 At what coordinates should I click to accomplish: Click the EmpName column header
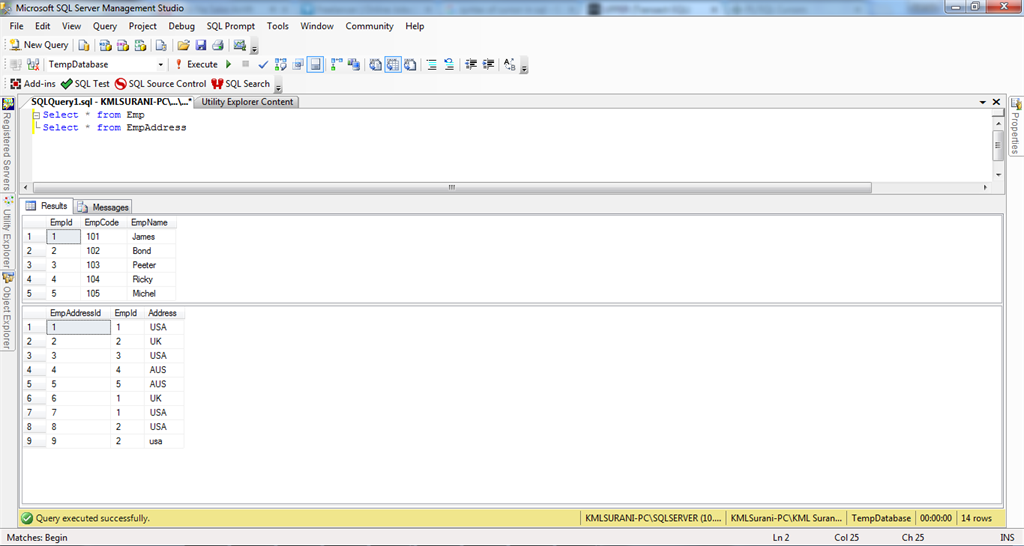[x=150, y=222]
